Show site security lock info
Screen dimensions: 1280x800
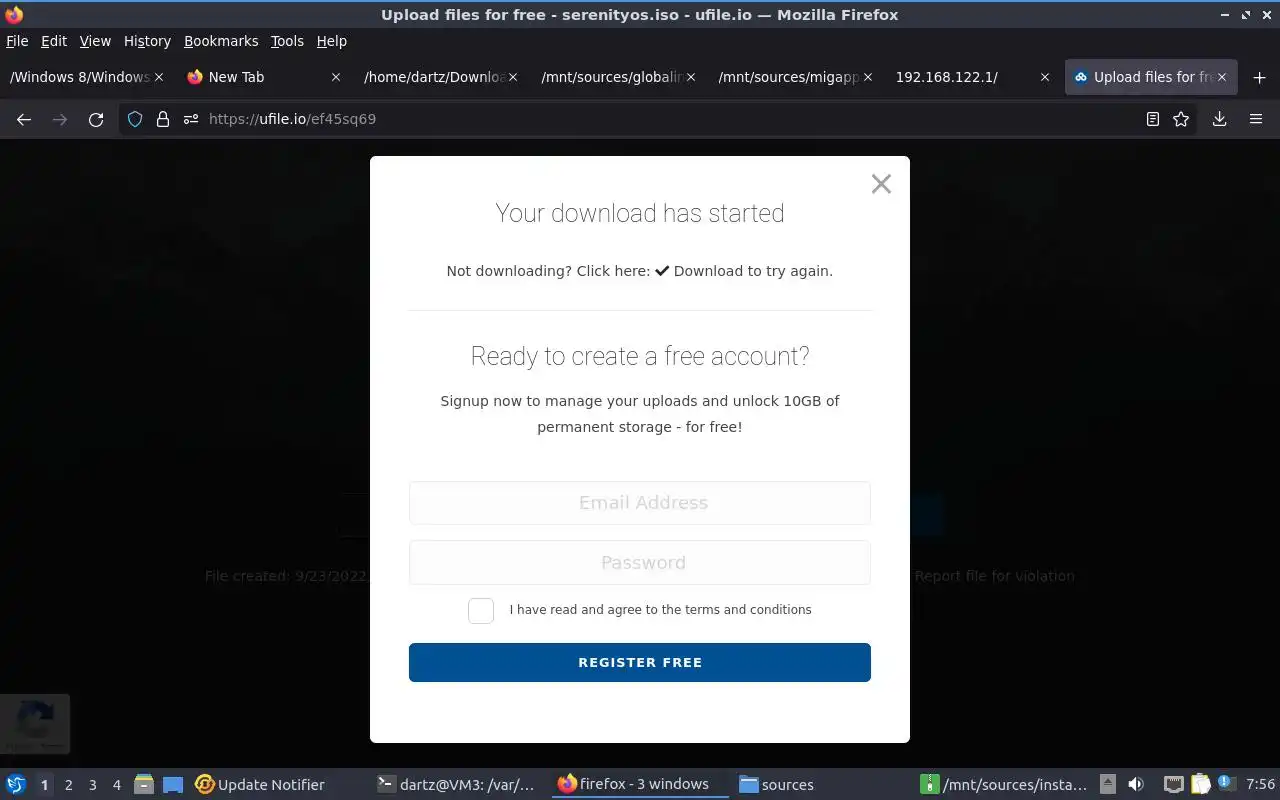pyautogui.click(x=163, y=119)
